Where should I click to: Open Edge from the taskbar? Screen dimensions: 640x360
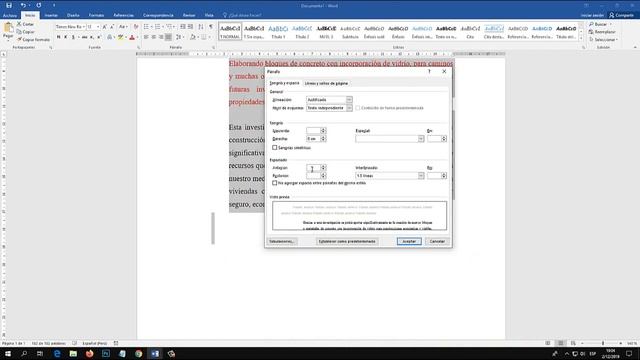coord(57,353)
